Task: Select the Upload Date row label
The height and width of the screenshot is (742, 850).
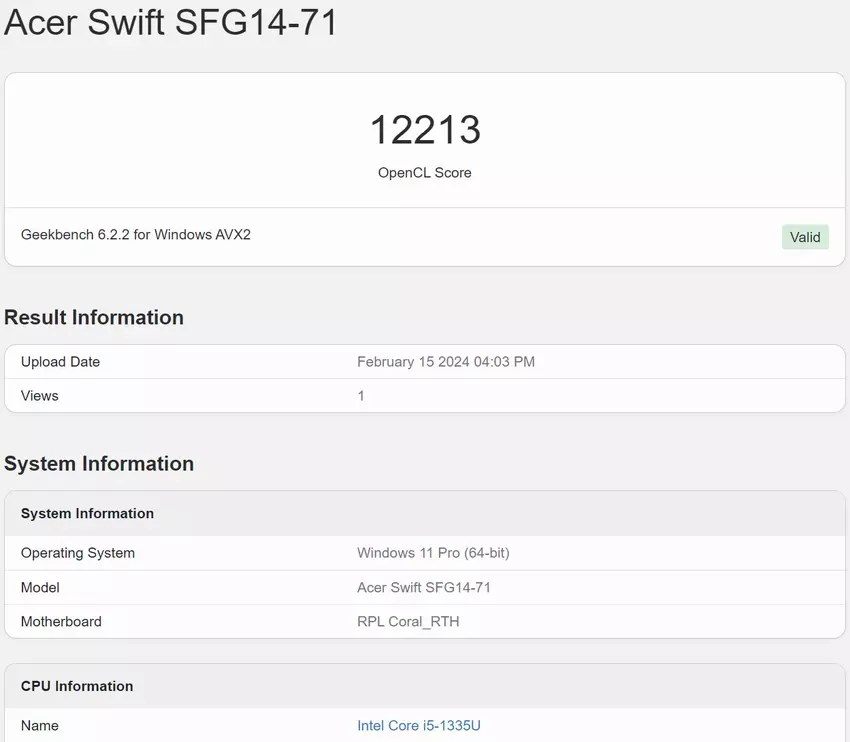Action: (x=60, y=362)
